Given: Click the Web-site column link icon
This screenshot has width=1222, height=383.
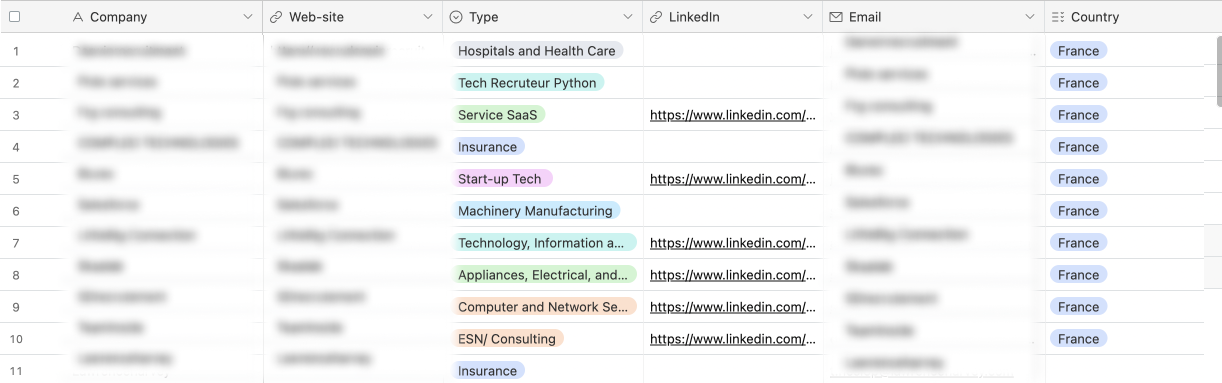Looking at the screenshot, I should pos(276,17).
